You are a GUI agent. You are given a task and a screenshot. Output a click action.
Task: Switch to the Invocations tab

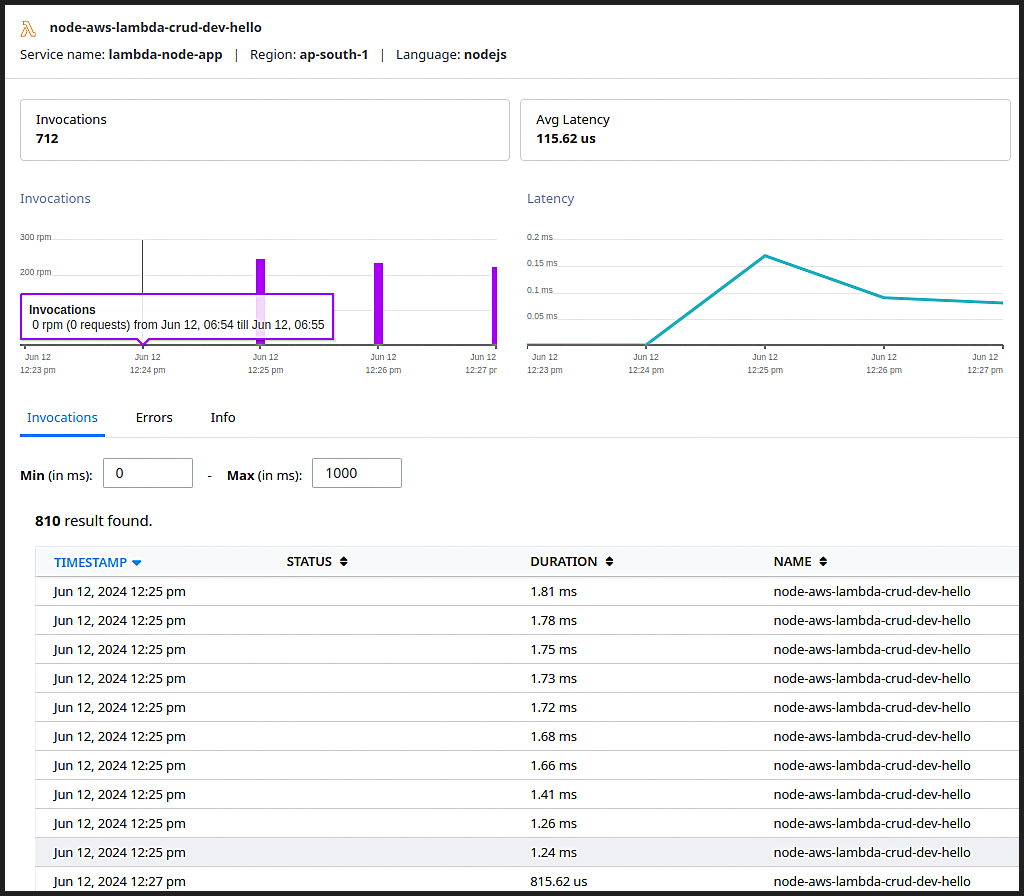tap(62, 418)
